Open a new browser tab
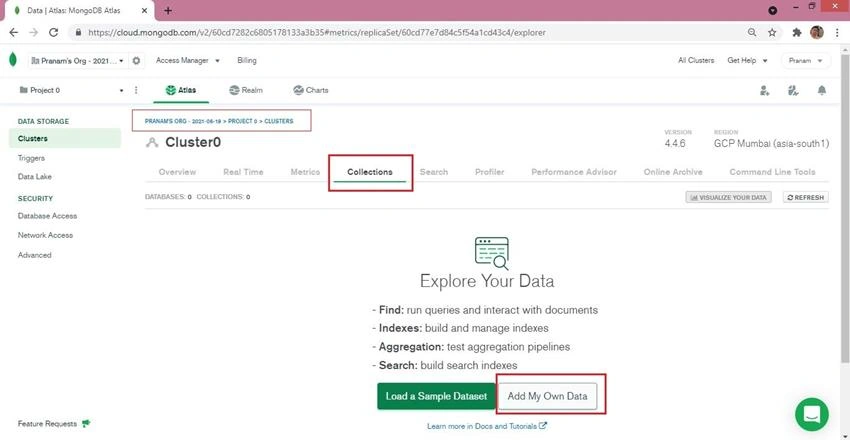850x440 pixels. [168, 10]
